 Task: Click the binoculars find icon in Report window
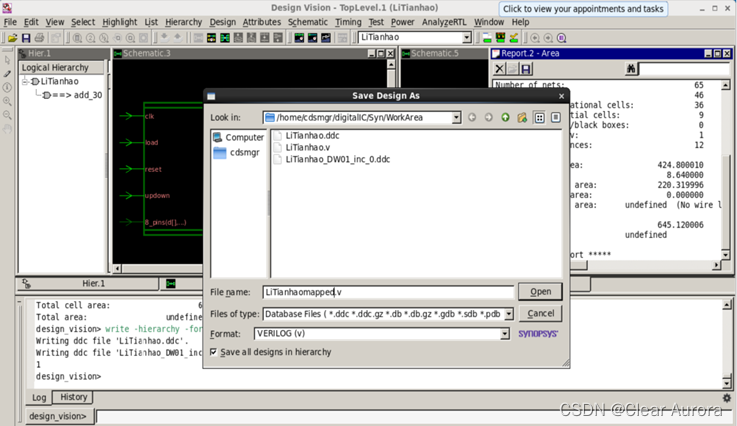tap(631, 69)
